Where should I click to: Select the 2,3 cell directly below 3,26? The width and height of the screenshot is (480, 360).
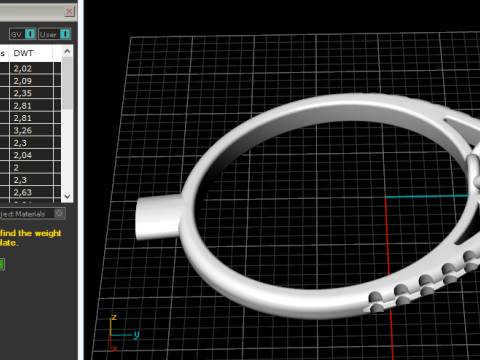[31, 143]
